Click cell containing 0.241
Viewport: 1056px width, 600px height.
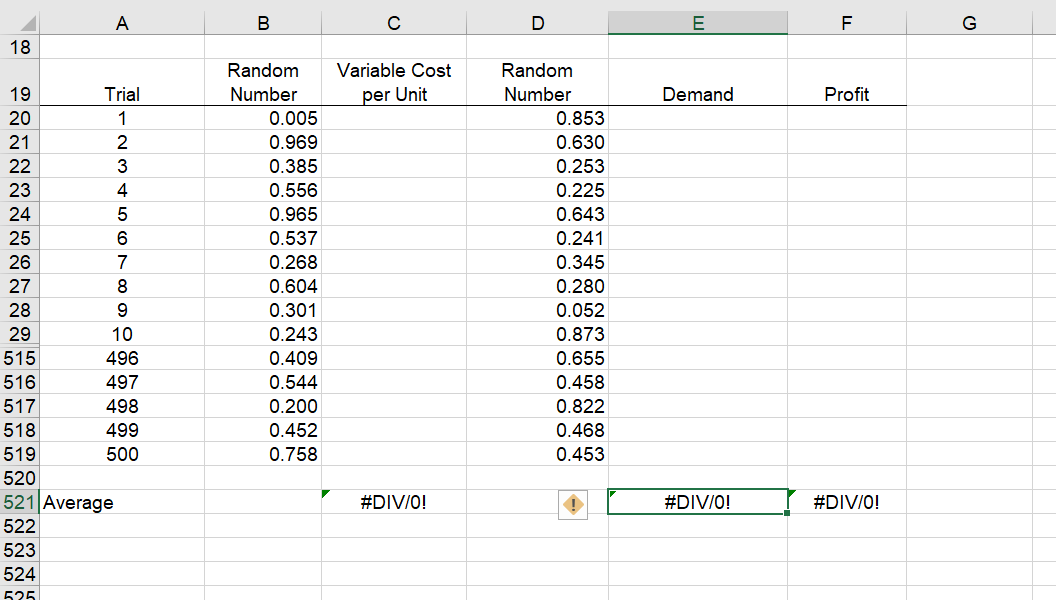(x=537, y=238)
